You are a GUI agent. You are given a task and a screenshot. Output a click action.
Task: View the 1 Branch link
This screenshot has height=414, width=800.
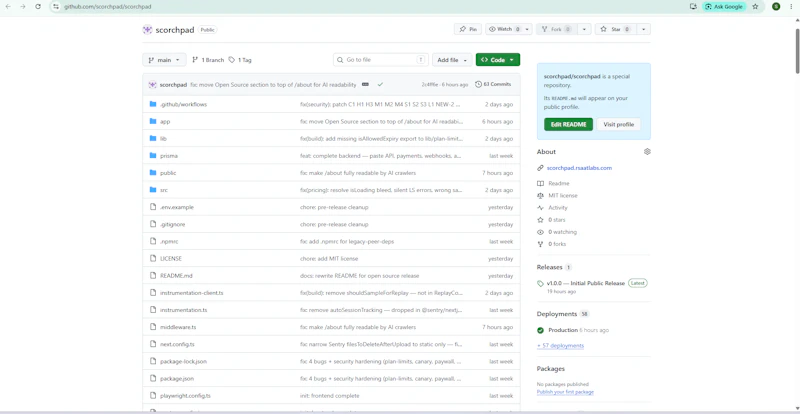click(208, 60)
